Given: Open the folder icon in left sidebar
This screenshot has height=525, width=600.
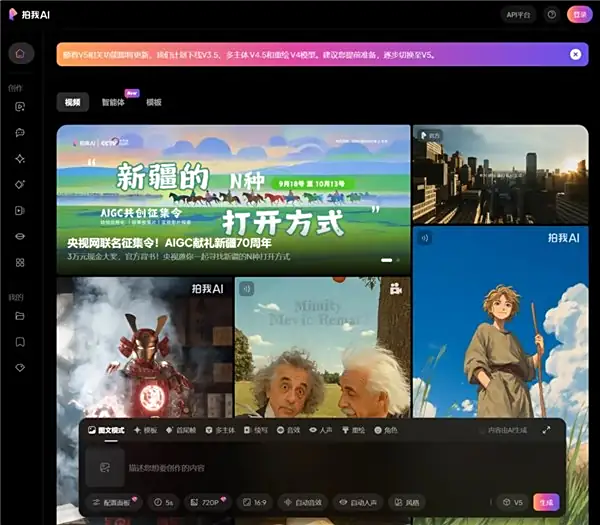Looking at the screenshot, I should point(20,316).
